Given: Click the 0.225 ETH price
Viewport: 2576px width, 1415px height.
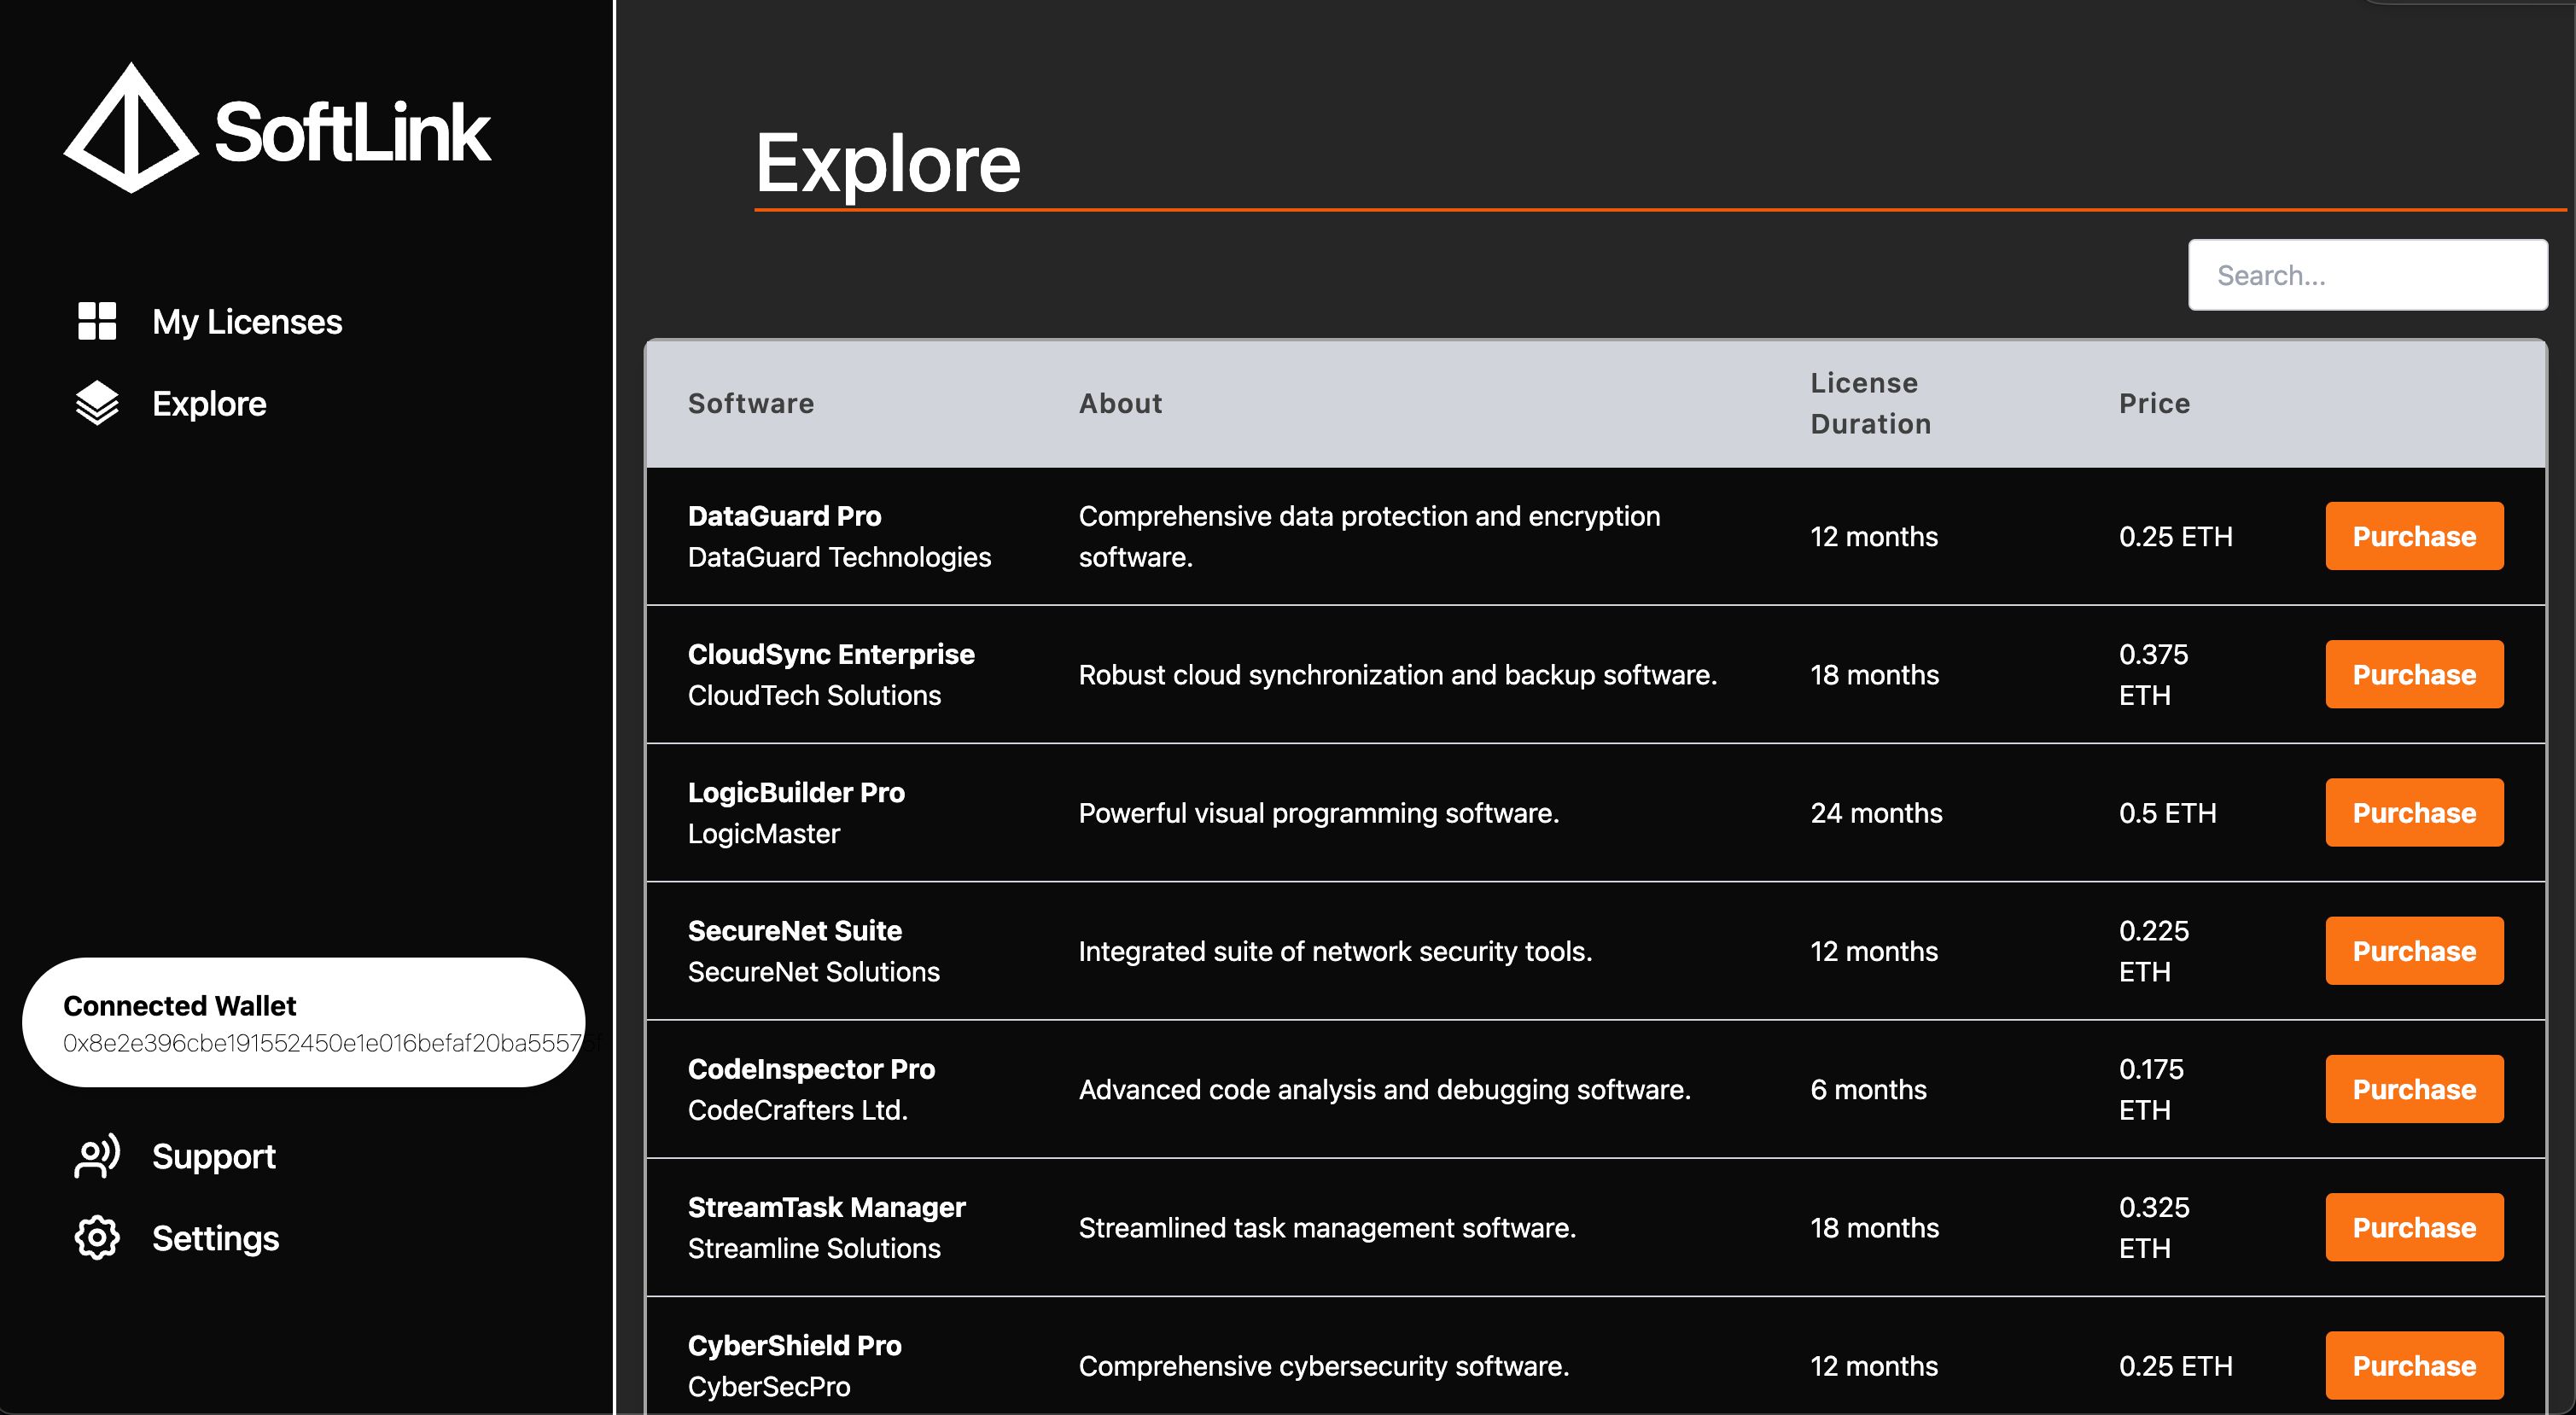Looking at the screenshot, I should tap(2153, 951).
